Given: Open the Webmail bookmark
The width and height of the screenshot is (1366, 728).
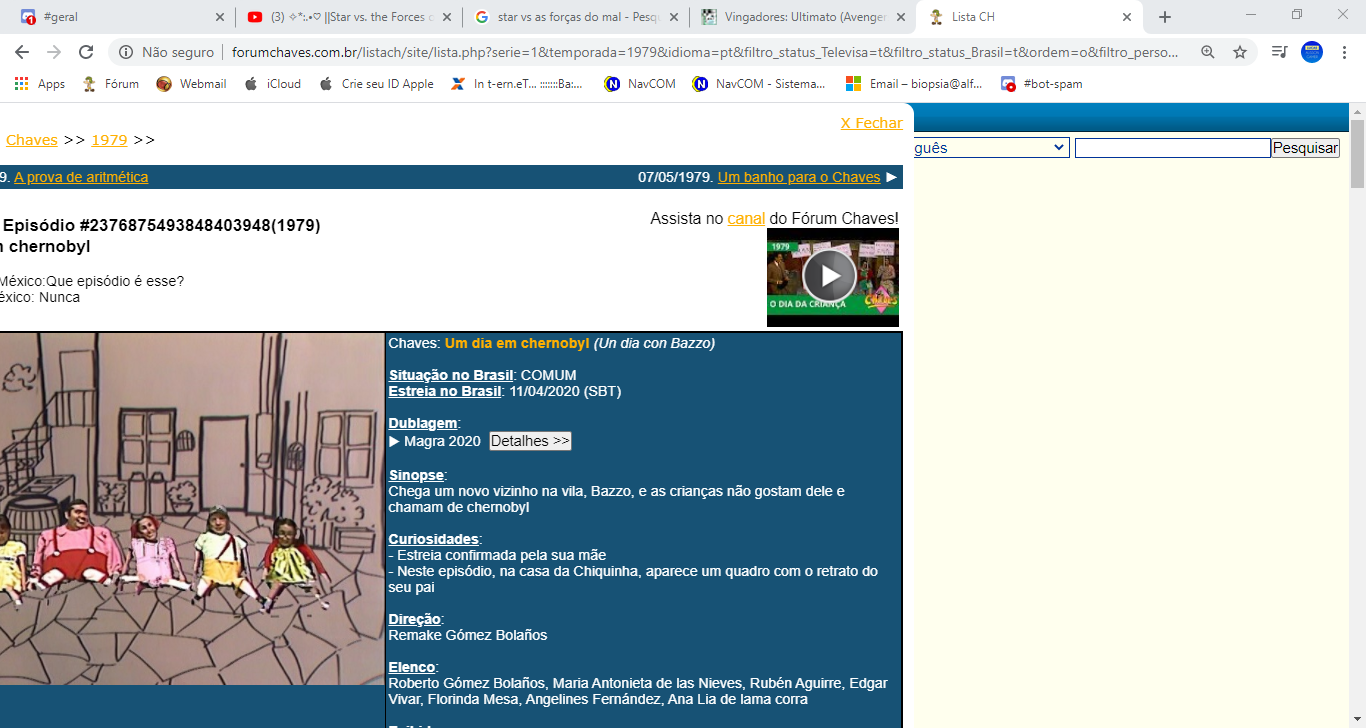Looking at the screenshot, I should point(191,84).
